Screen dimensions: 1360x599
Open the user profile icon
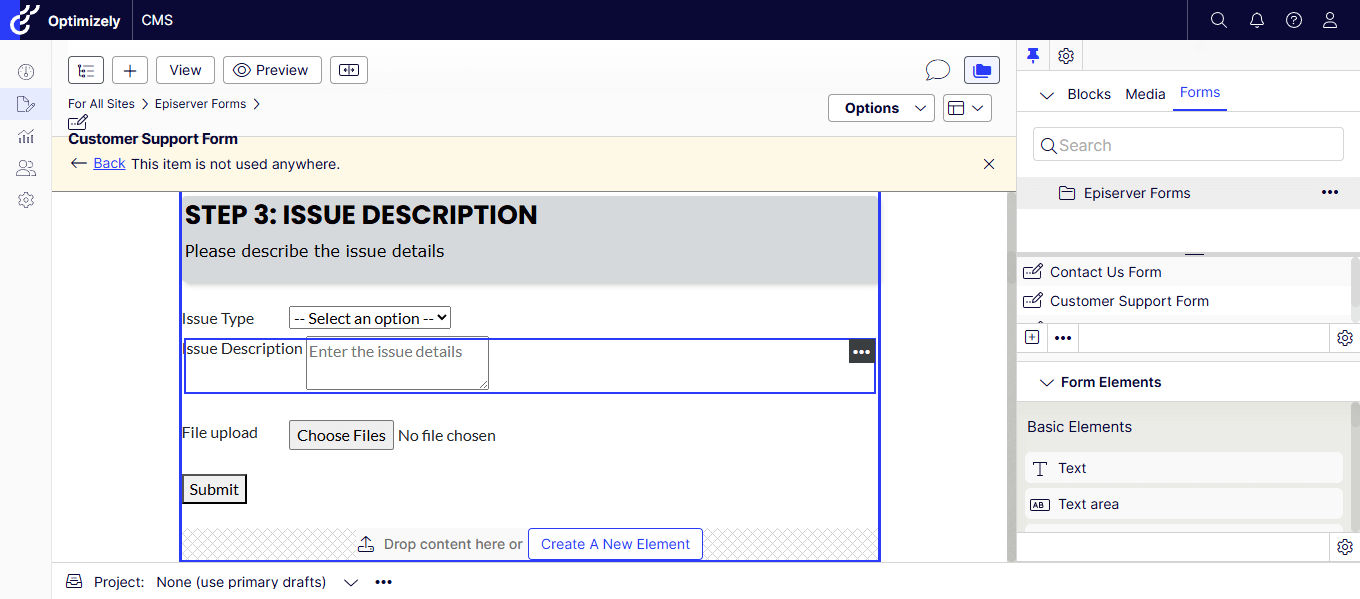1330,20
